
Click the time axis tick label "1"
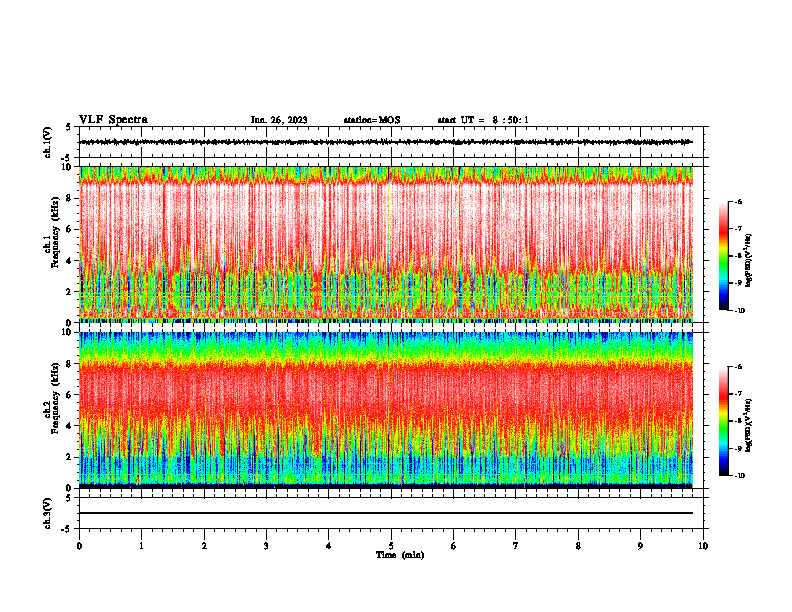(141, 546)
